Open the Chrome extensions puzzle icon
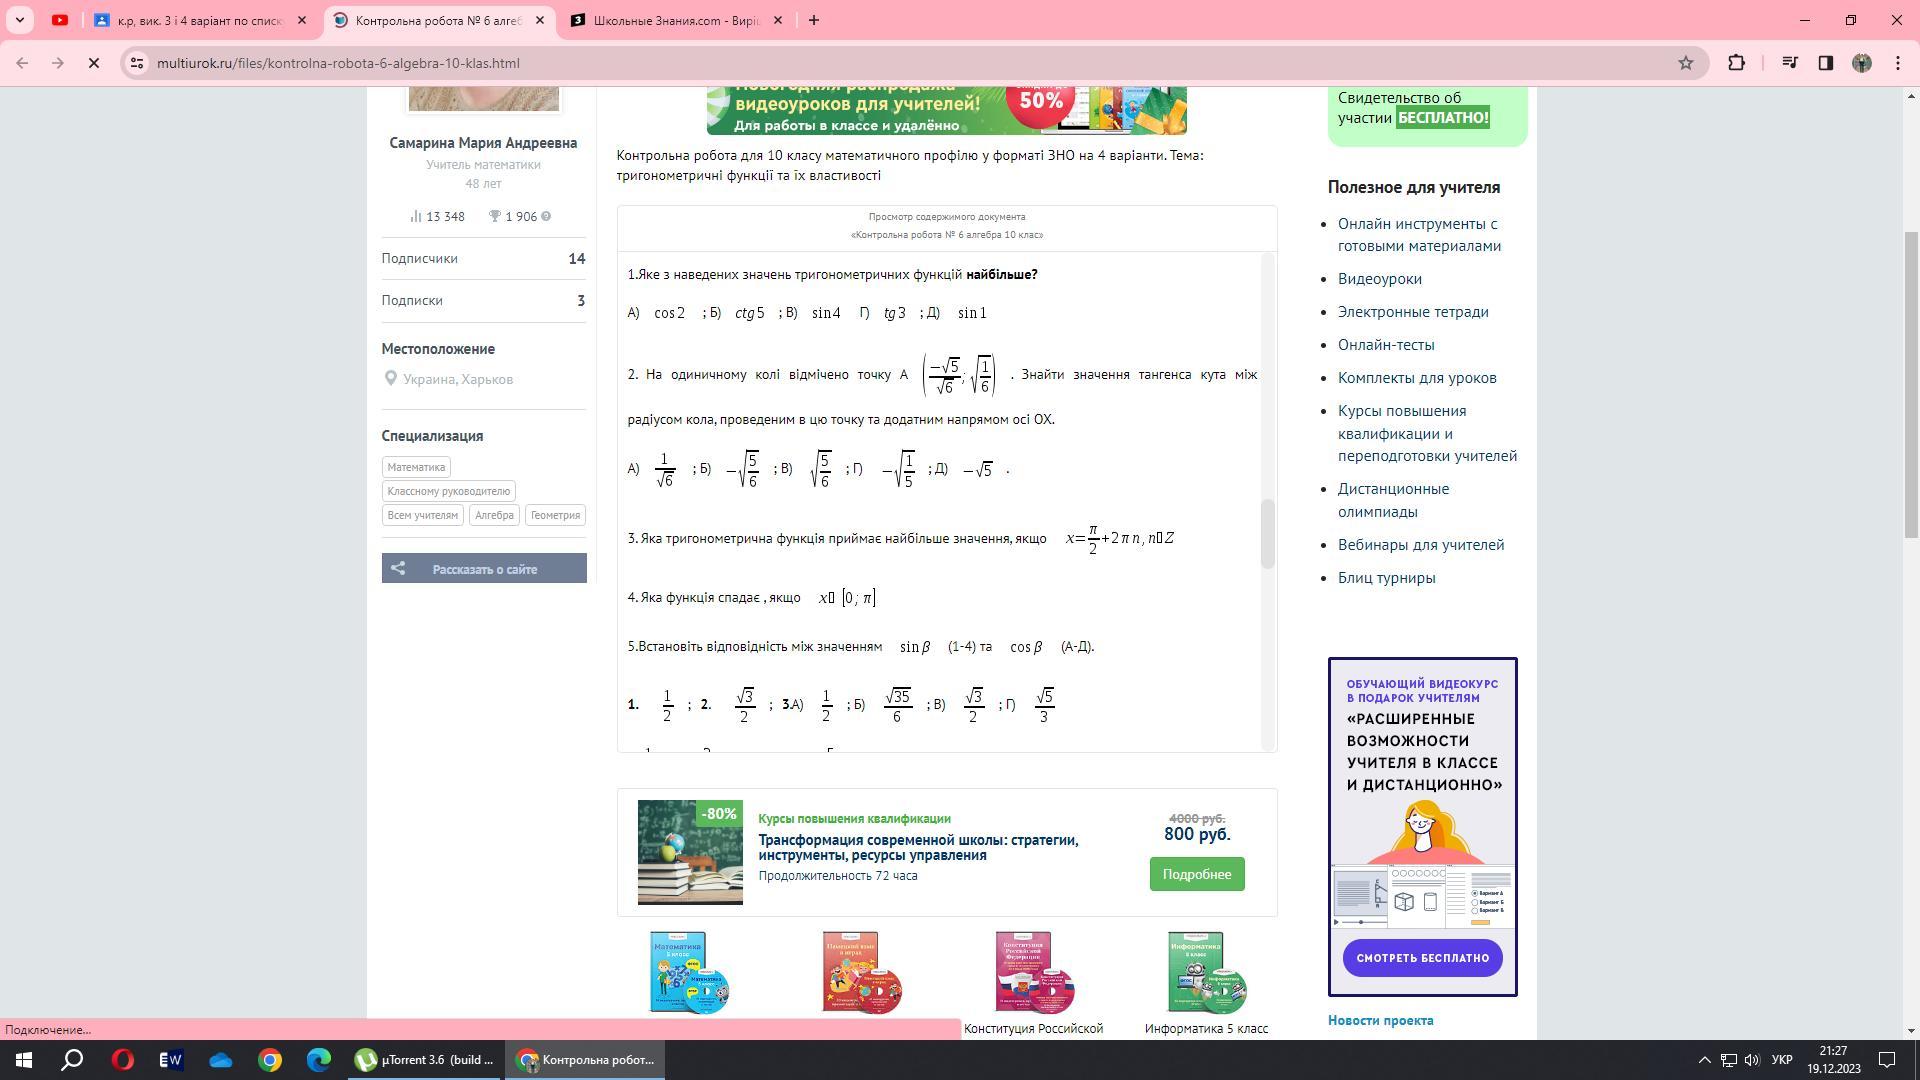 point(1737,63)
